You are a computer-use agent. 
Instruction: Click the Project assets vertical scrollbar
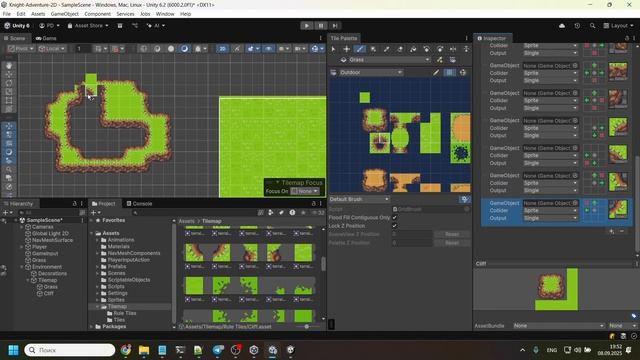click(323, 264)
